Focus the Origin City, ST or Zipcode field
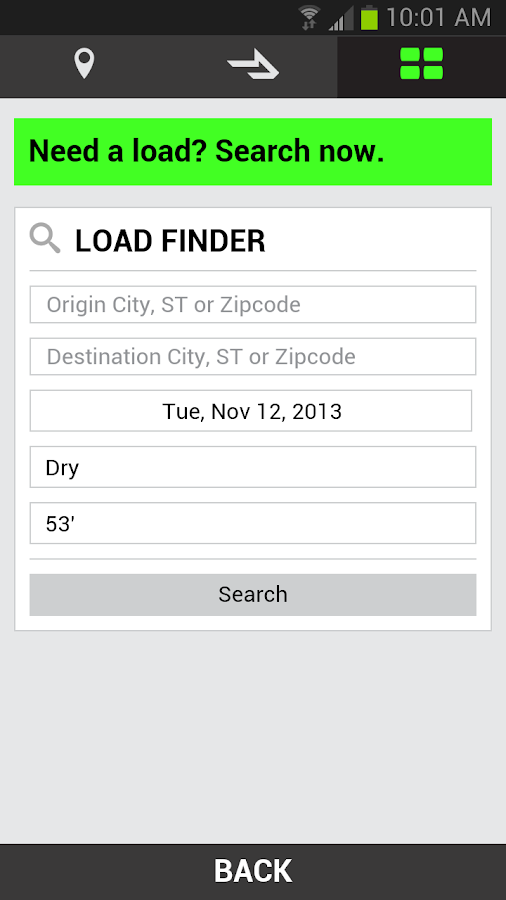This screenshot has height=900, width=506. (x=253, y=304)
